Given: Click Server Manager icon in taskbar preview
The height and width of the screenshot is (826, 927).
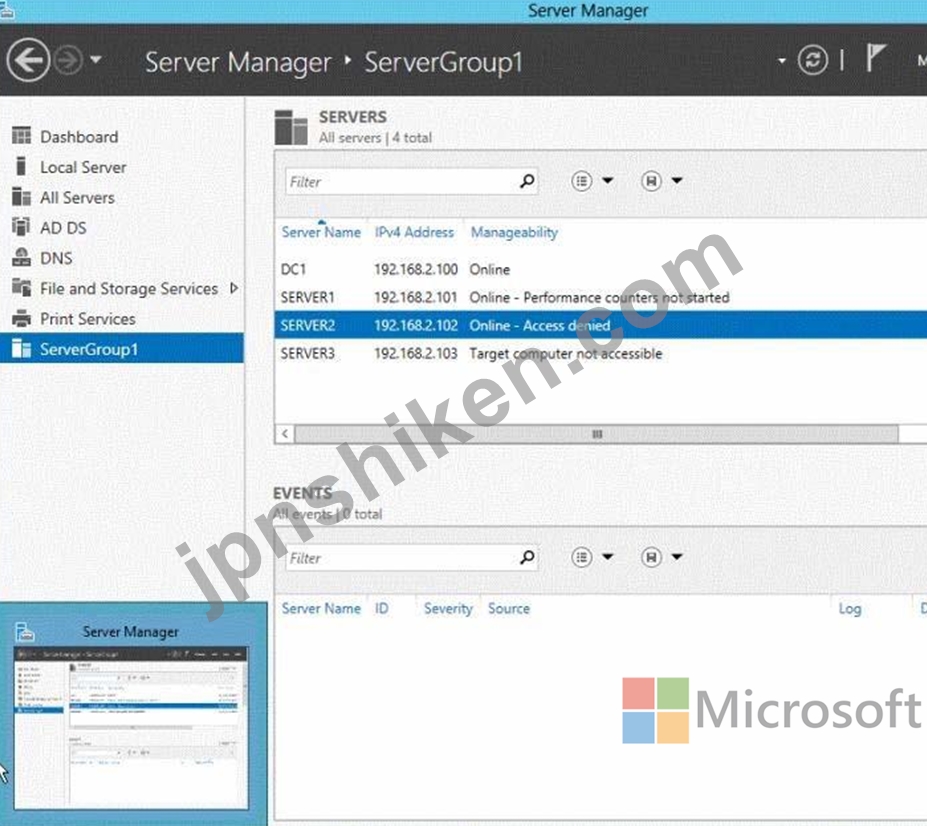Looking at the screenshot, I should pos(24,631).
